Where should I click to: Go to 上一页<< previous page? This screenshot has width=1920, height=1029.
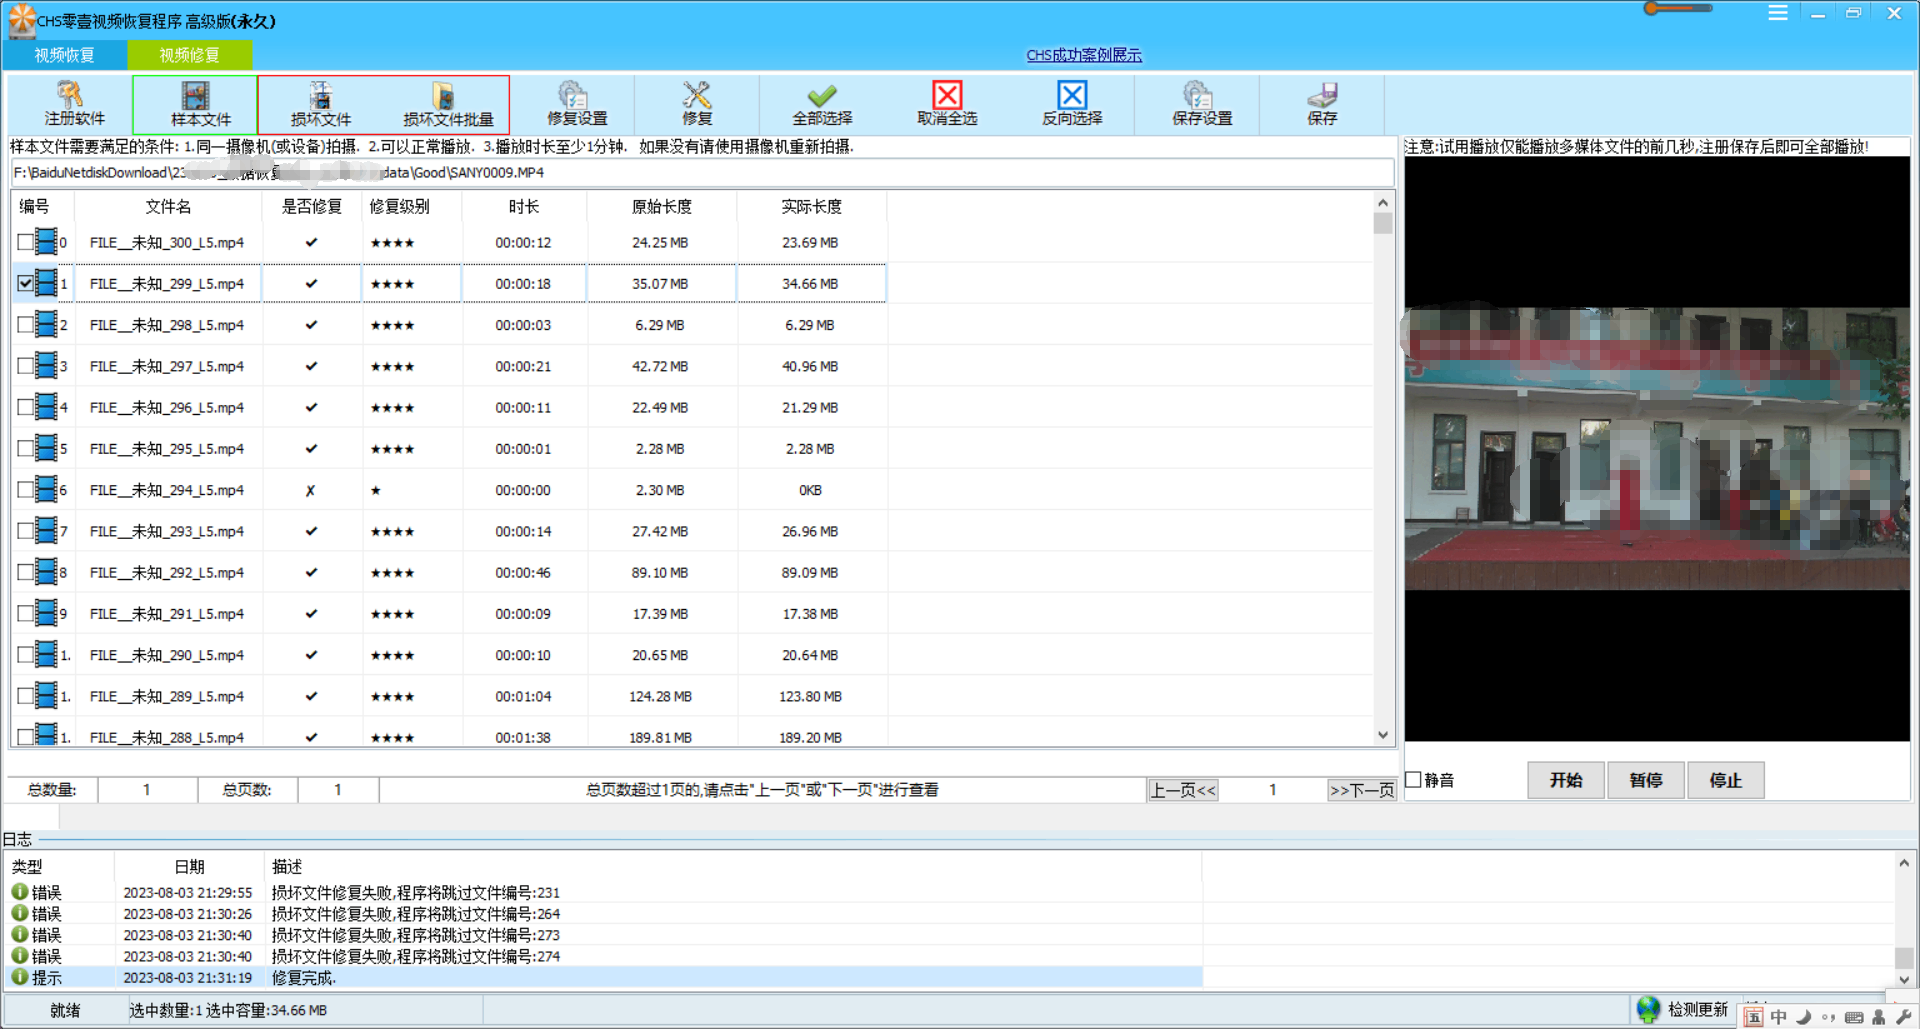pyautogui.click(x=1183, y=790)
